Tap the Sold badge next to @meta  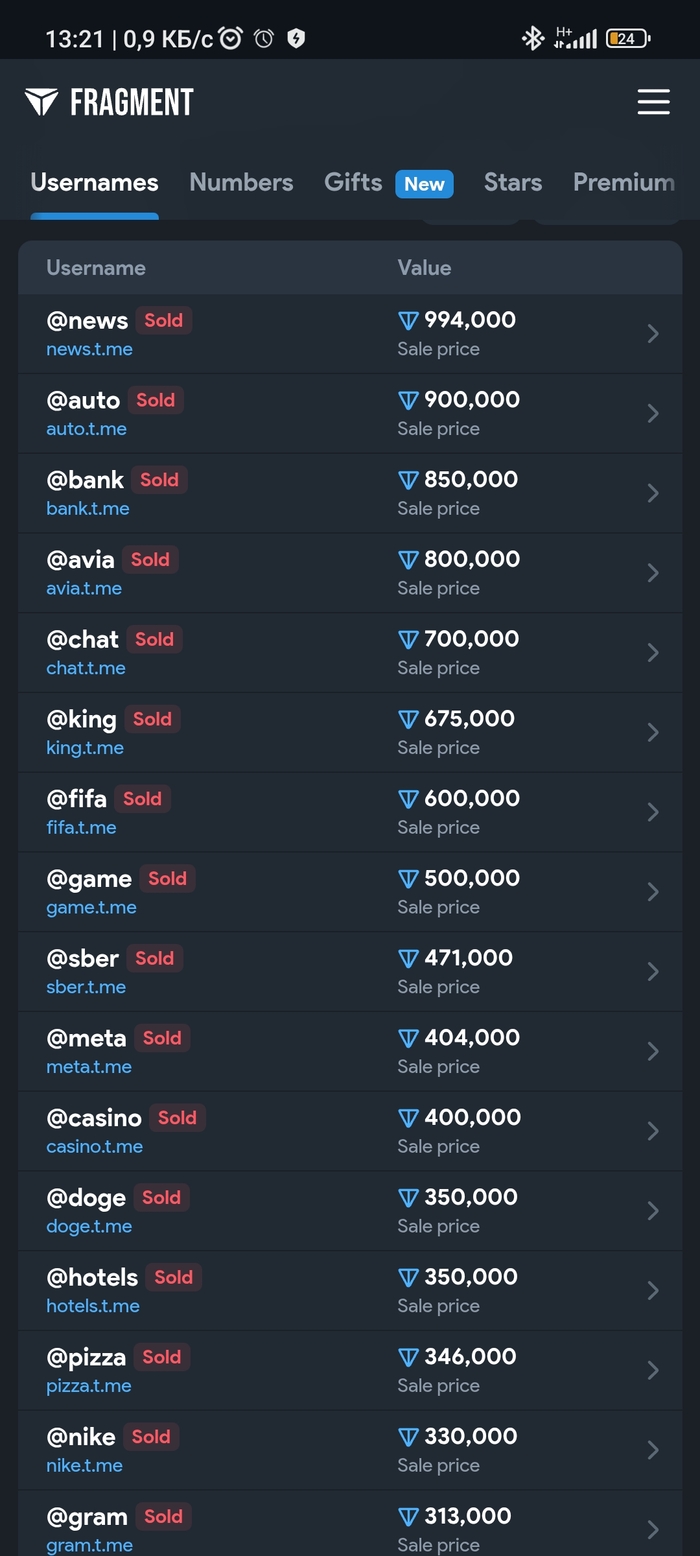[x=162, y=1038]
